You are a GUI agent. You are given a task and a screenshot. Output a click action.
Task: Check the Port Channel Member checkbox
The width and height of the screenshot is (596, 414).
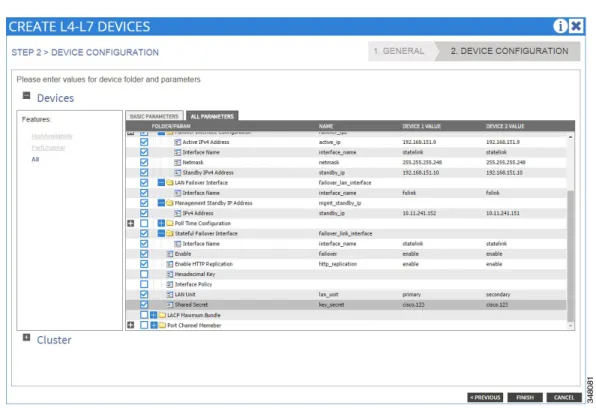(x=144, y=325)
